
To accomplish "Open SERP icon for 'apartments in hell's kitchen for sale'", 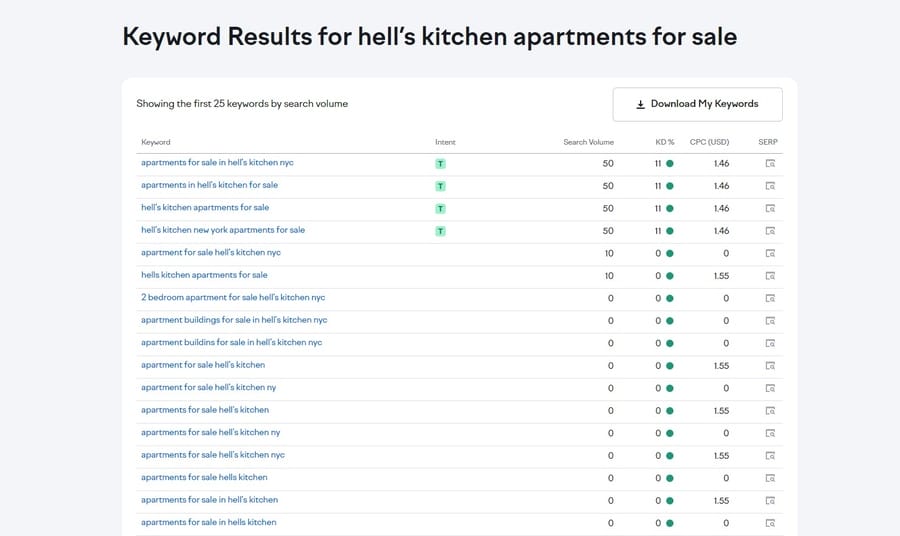I will click(770, 186).
